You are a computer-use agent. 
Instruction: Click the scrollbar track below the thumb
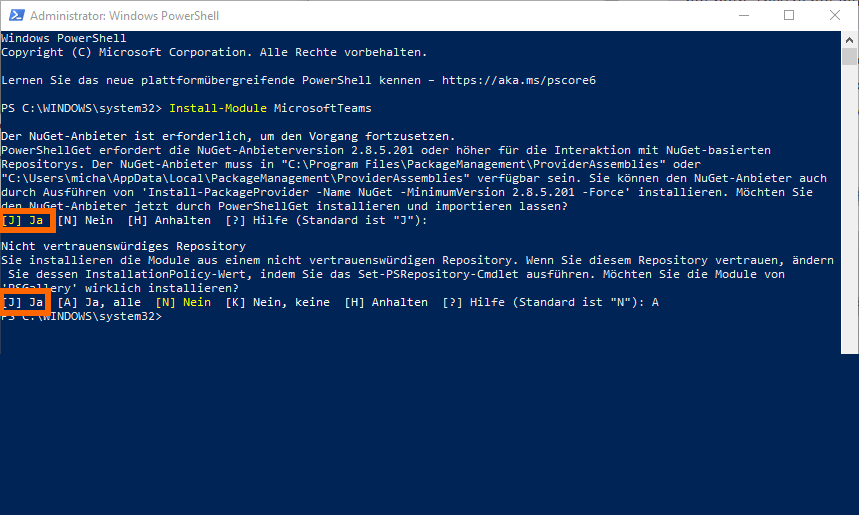[x=849, y=208]
